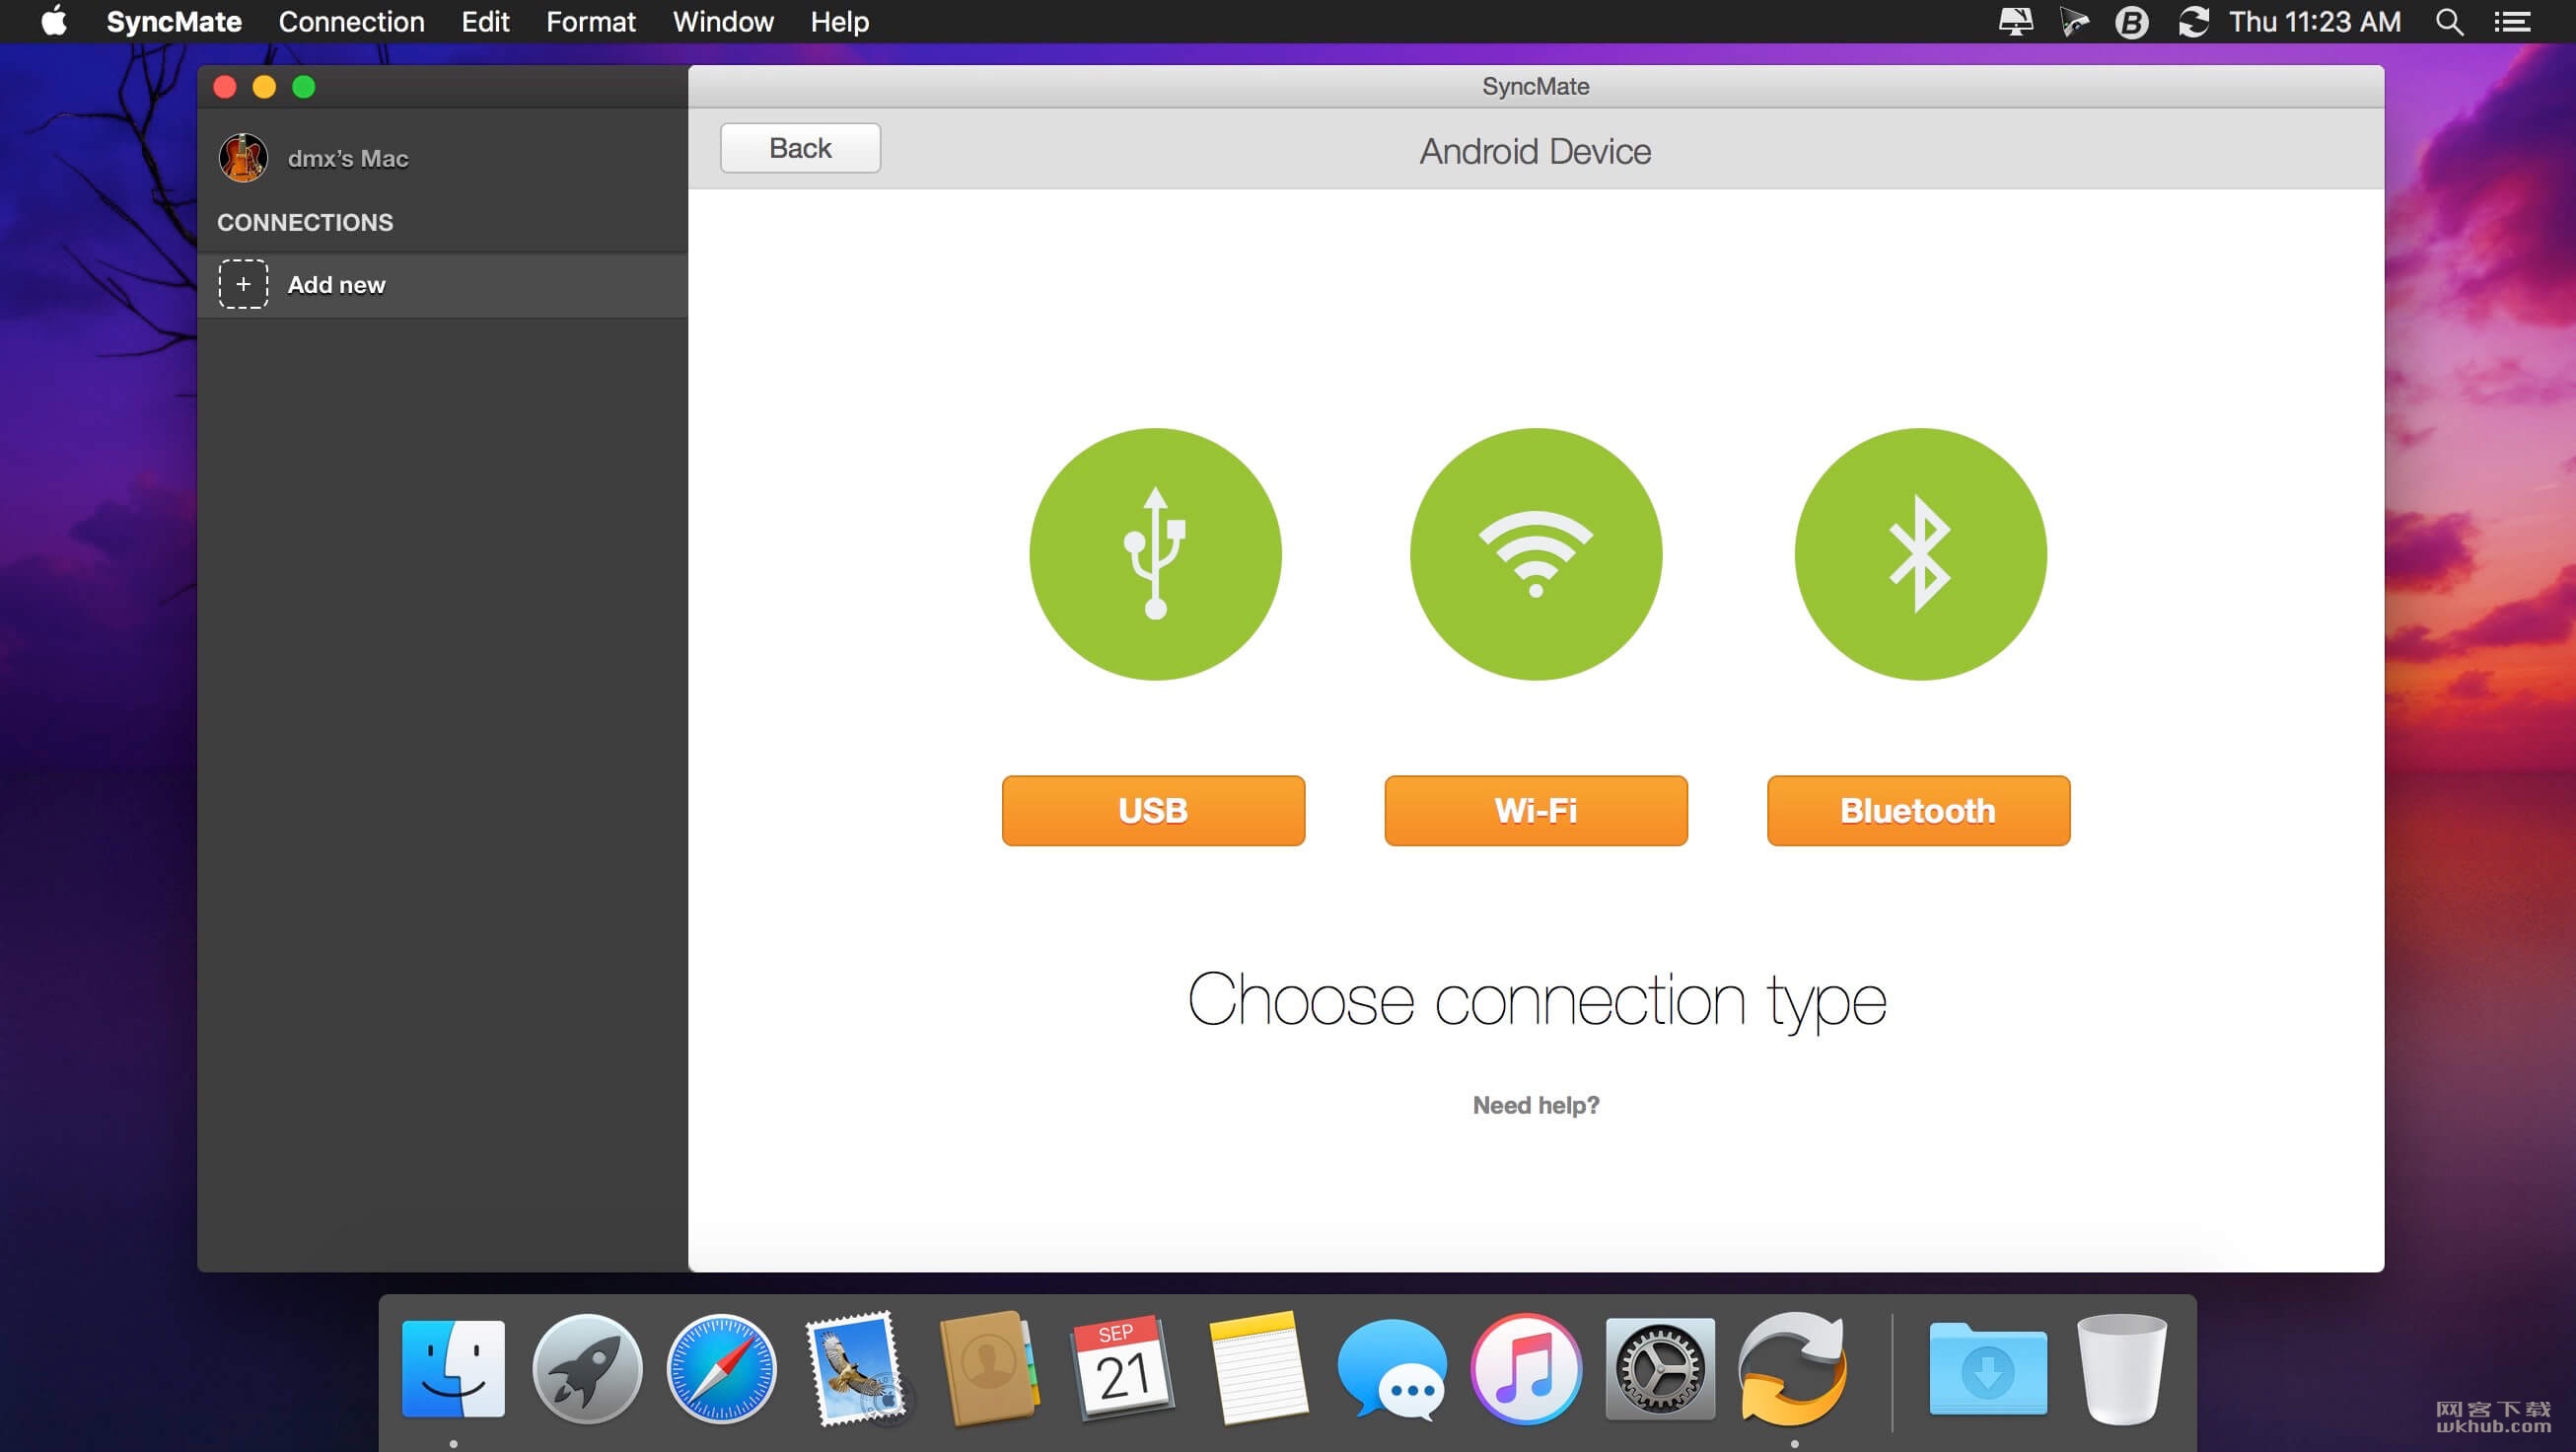Image resolution: width=2576 pixels, height=1452 pixels.
Task: Choose the orange USB button
Action: click(x=1153, y=810)
